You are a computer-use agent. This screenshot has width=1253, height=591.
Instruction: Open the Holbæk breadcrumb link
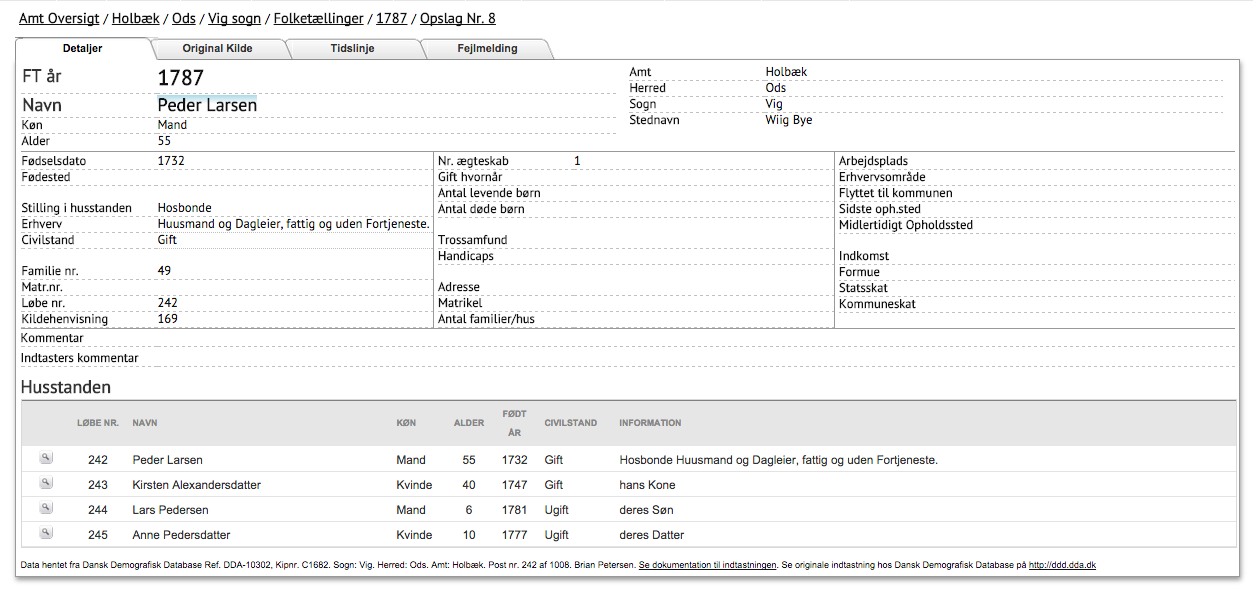coord(136,18)
